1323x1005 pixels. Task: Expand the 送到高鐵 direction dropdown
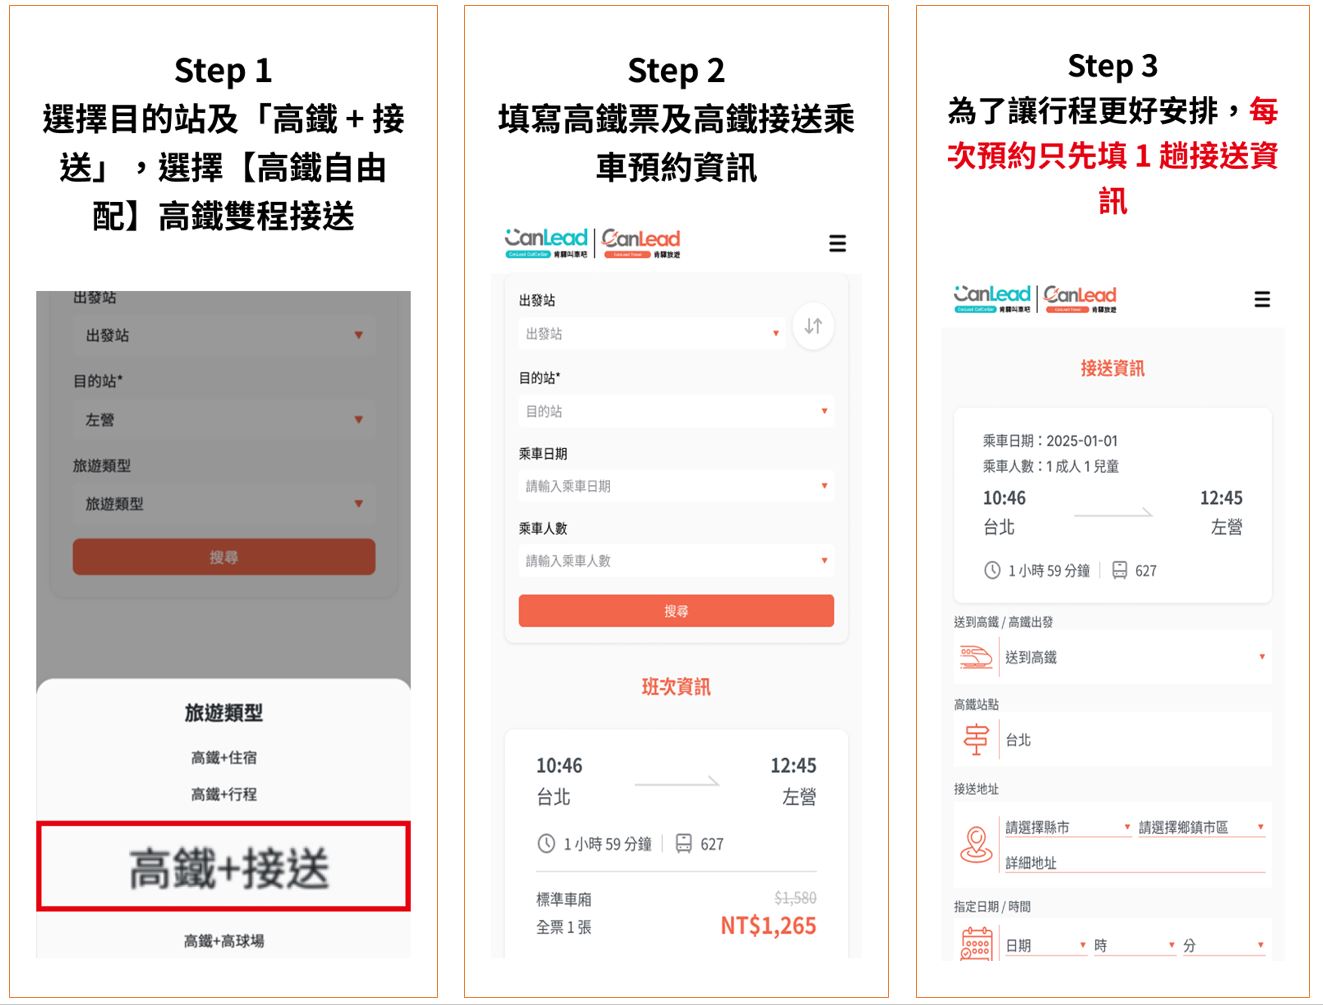pyautogui.click(x=1134, y=657)
